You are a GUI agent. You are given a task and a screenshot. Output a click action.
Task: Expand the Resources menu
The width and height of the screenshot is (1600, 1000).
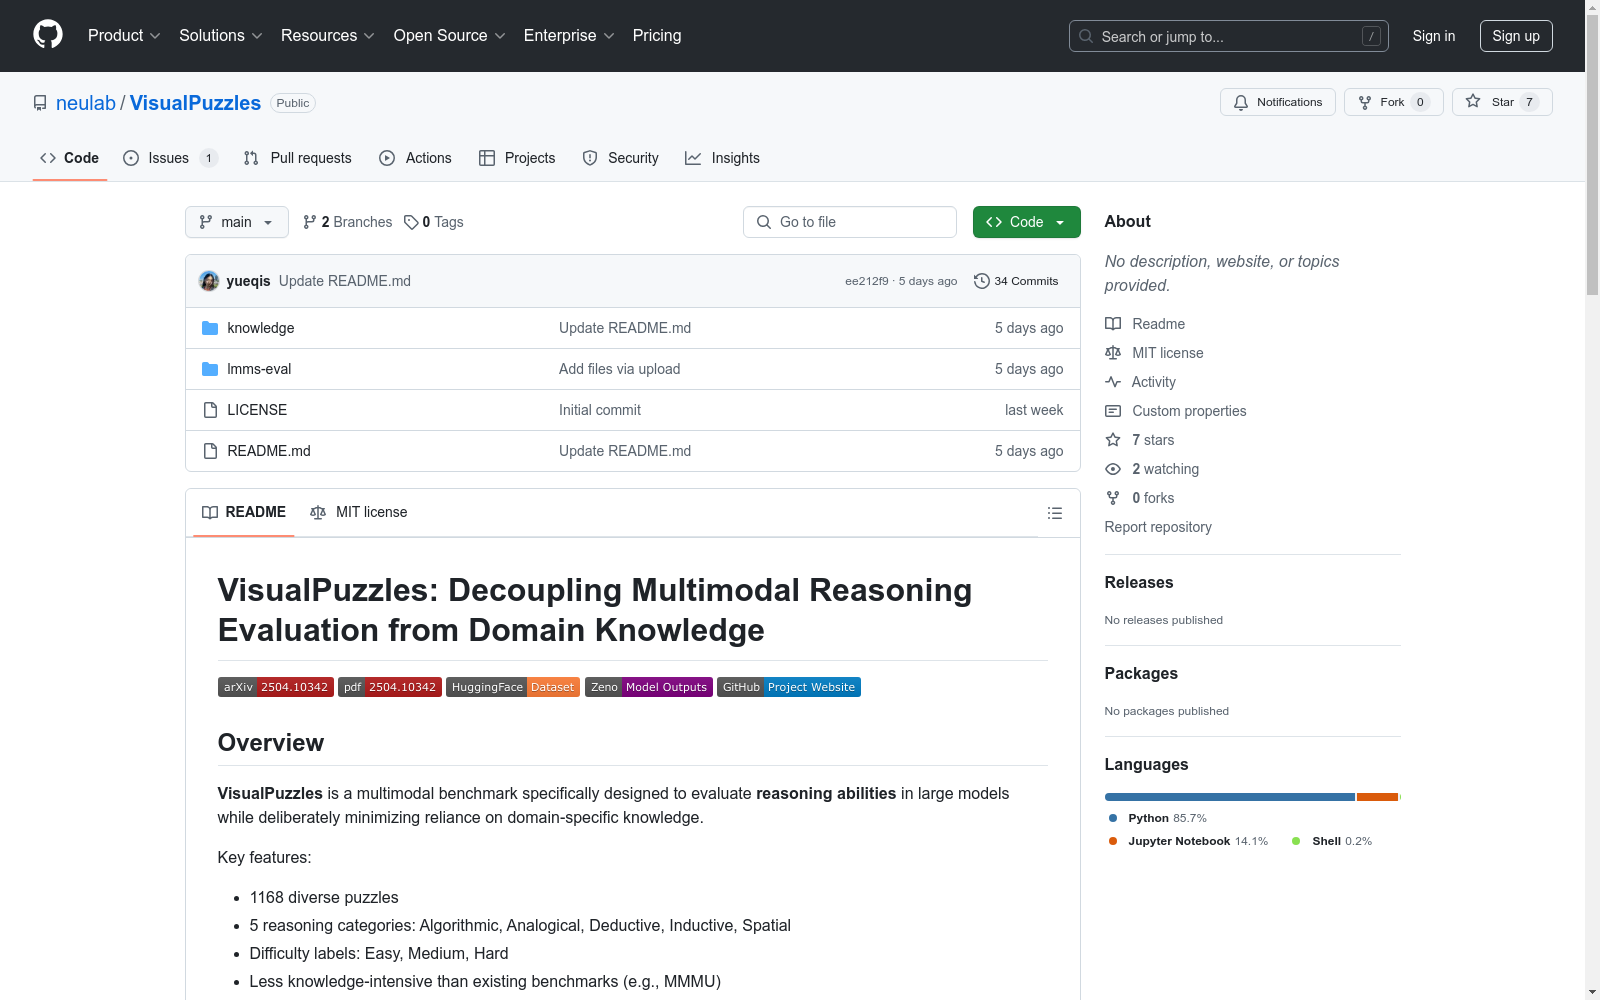[x=328, y=36]
